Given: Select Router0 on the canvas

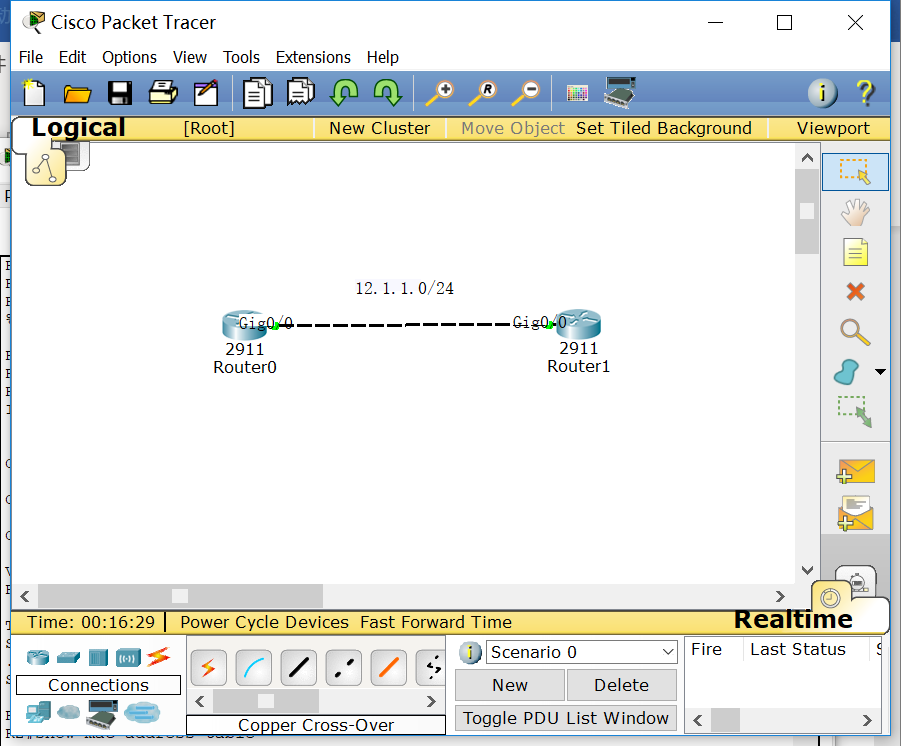Looking at the screenshot, I should pos(245,325).
